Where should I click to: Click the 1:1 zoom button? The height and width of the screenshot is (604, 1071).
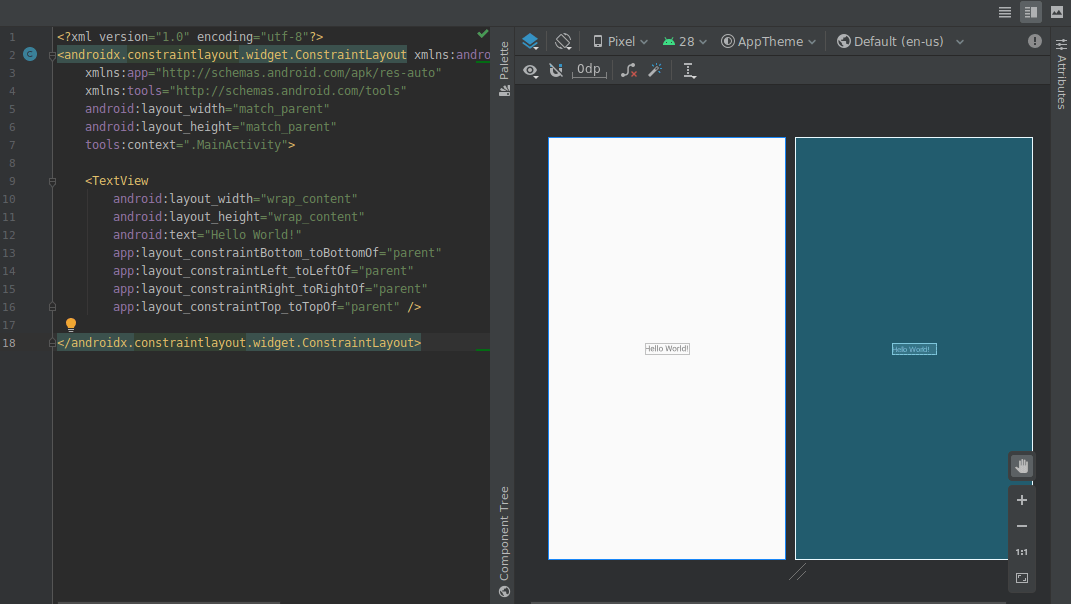pyautogui.click(x=1021, y=551)
